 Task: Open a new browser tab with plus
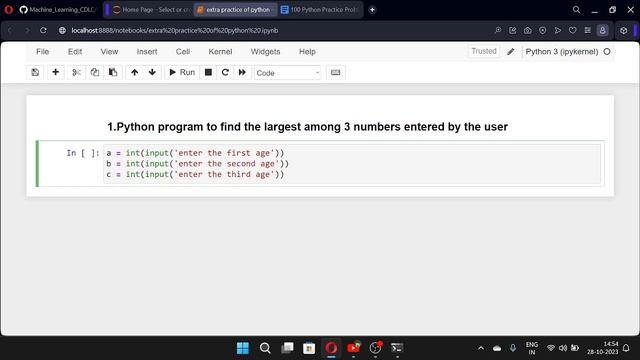(372, 10)
